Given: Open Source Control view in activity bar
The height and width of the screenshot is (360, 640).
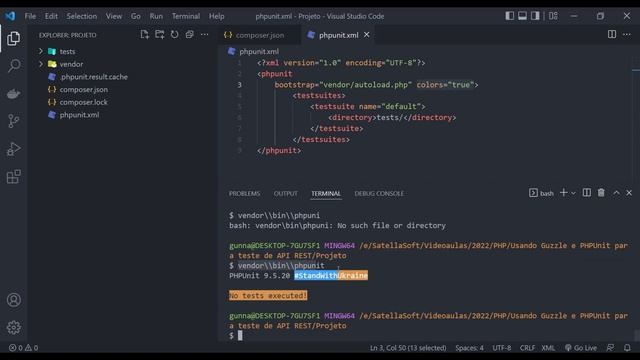Looking at the screenshot, I should click(x=13, y=121).
